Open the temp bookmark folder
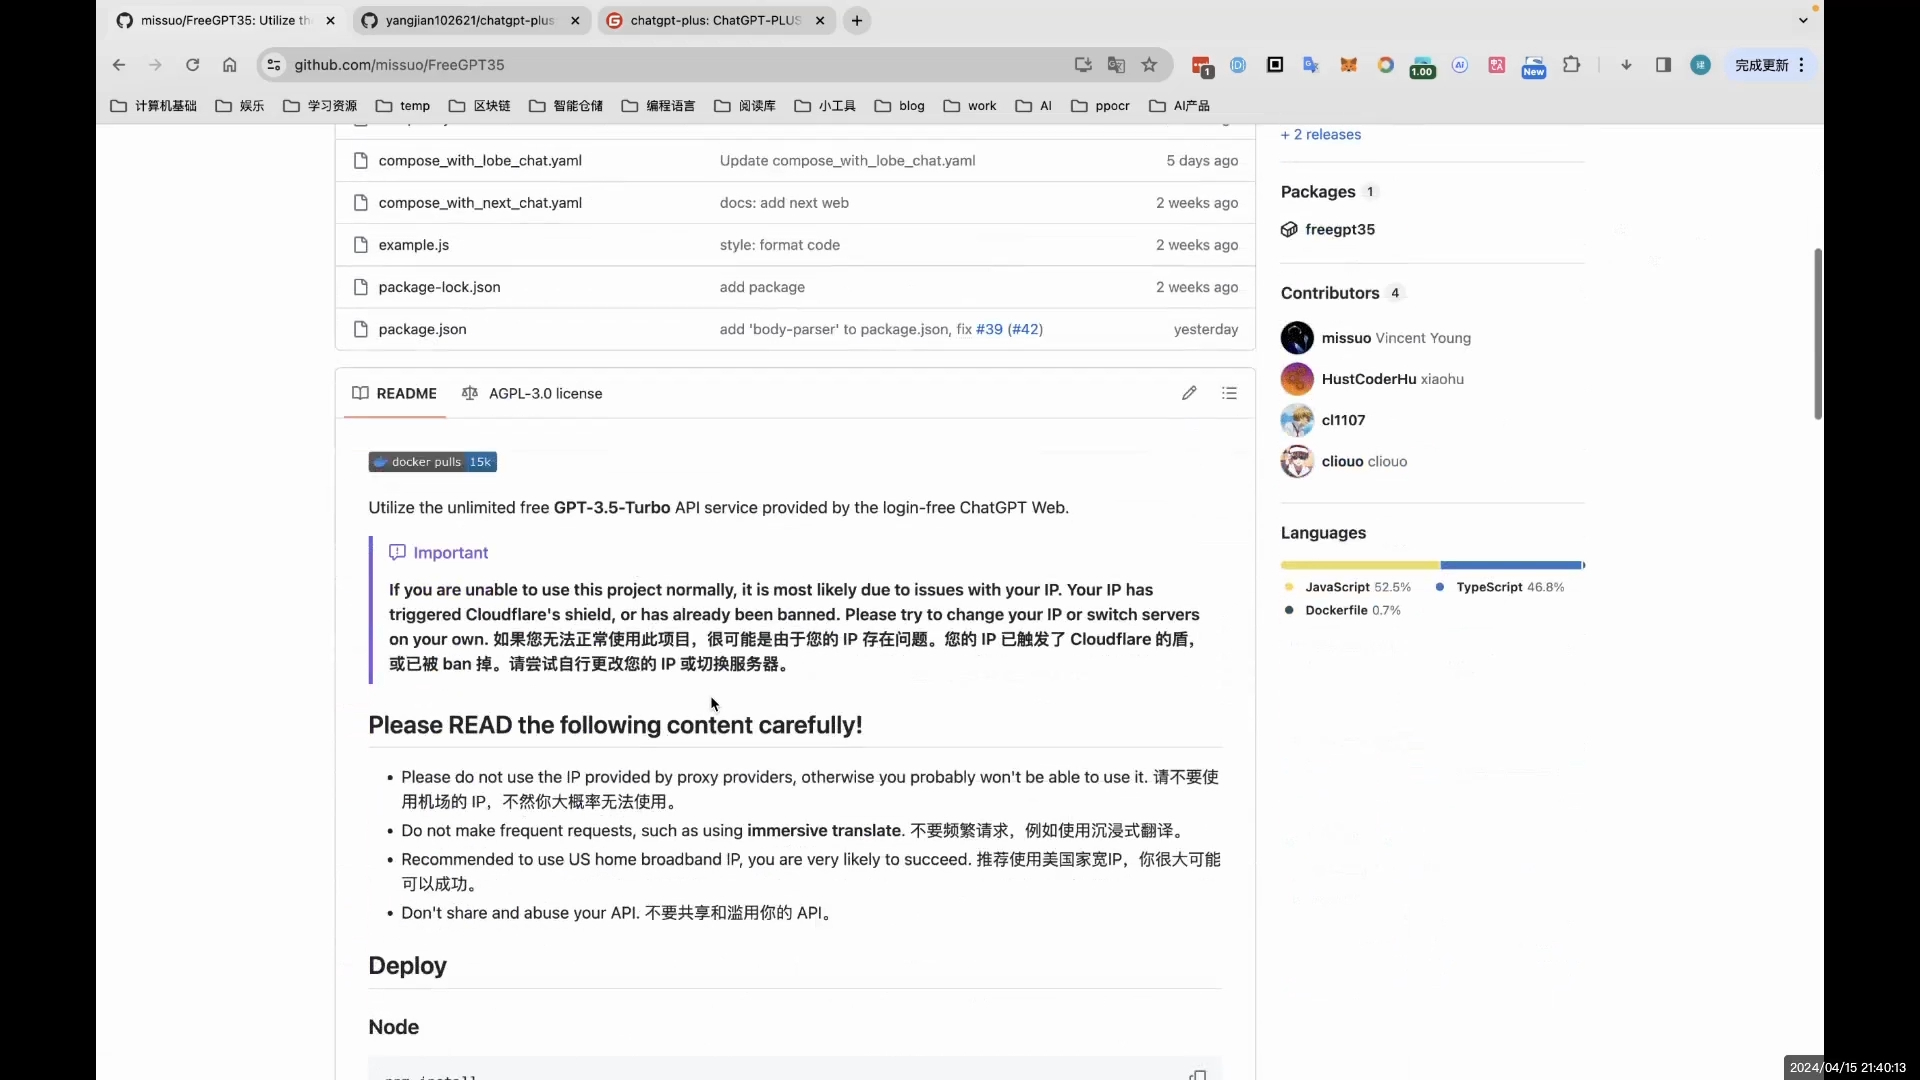This screenshot has width=1920, height=1080. 403,105
